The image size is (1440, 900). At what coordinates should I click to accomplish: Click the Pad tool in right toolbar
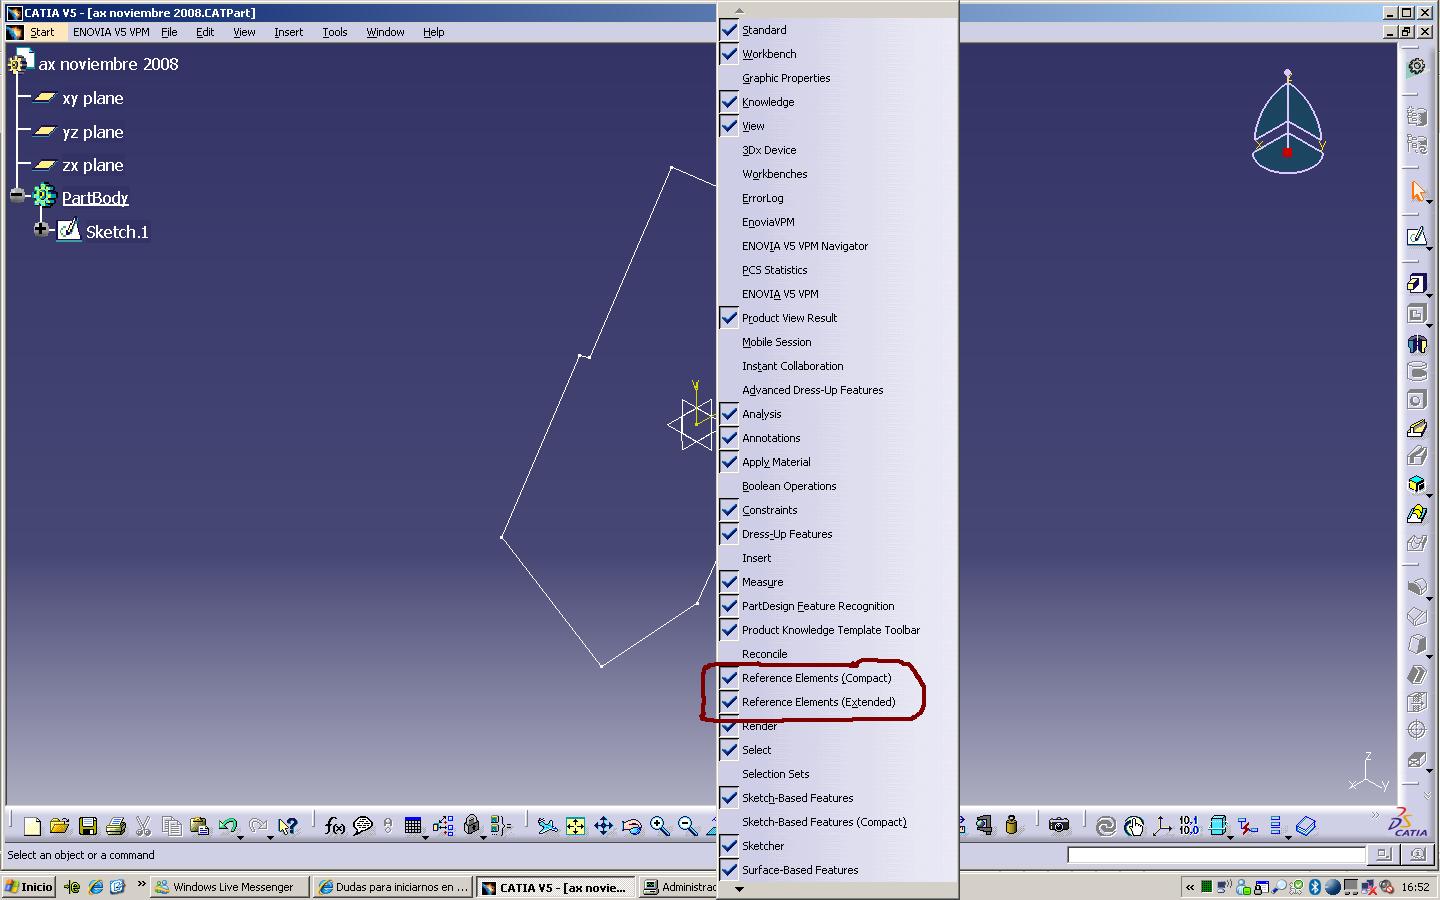1417,284
